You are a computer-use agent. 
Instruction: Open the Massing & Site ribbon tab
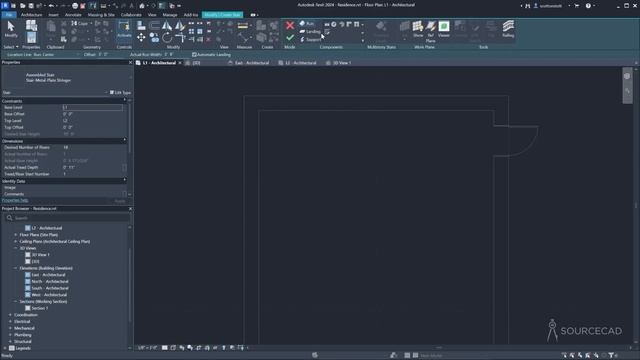click(101, 15)
